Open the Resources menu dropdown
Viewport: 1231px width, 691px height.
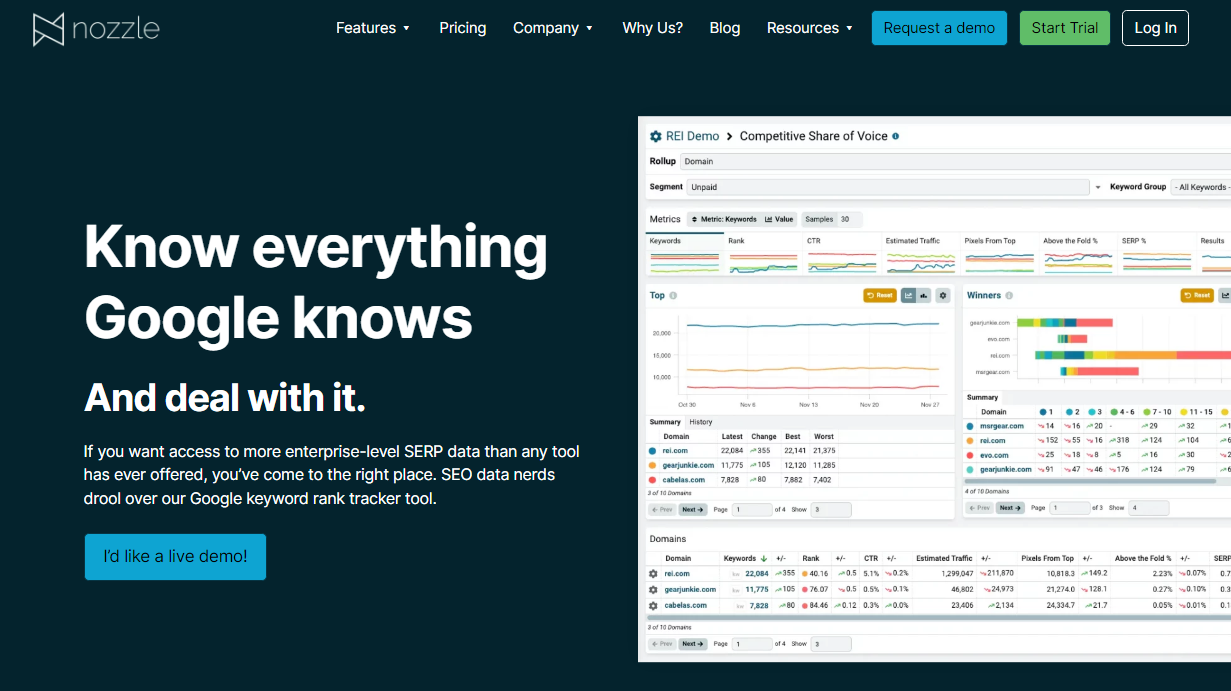810,28
